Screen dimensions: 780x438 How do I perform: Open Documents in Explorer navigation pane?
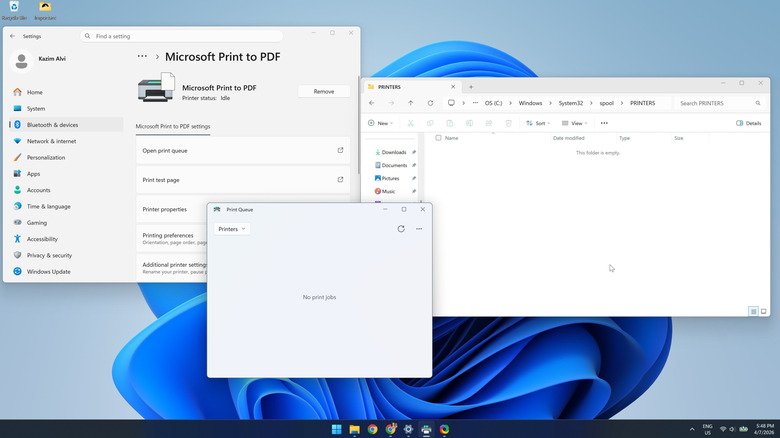[x=391, y=165]
